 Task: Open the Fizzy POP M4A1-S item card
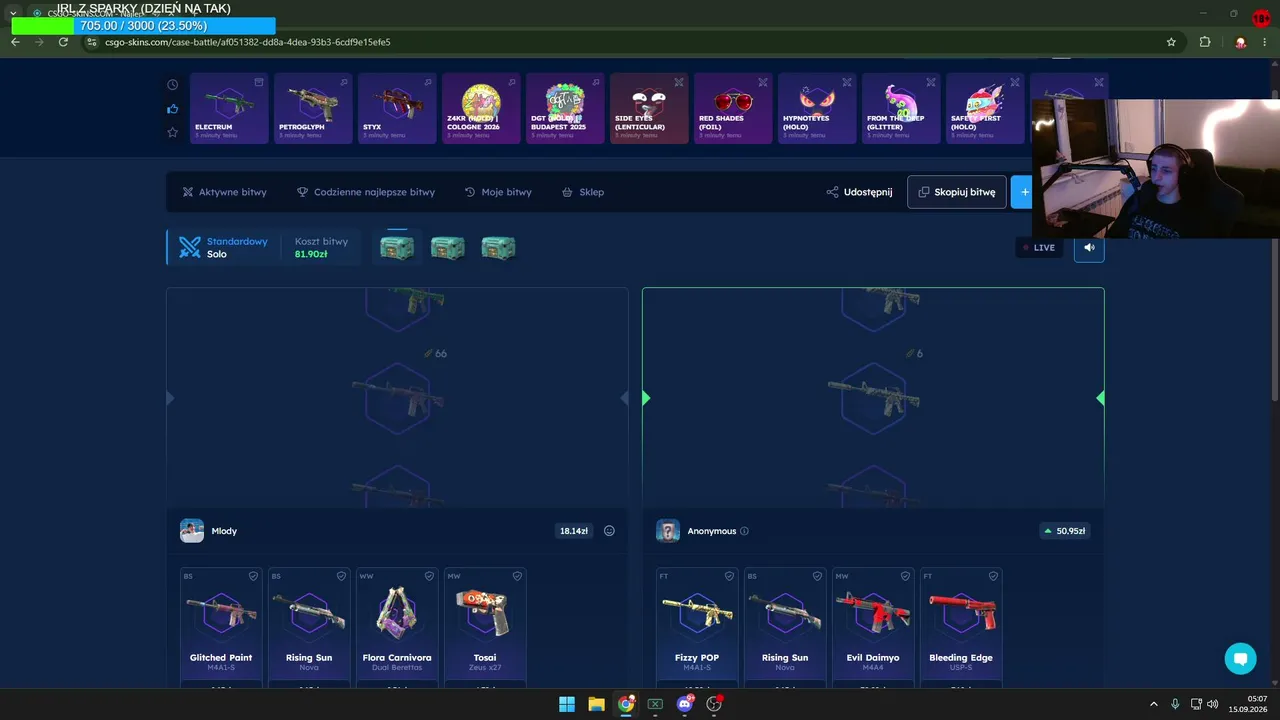697,627
